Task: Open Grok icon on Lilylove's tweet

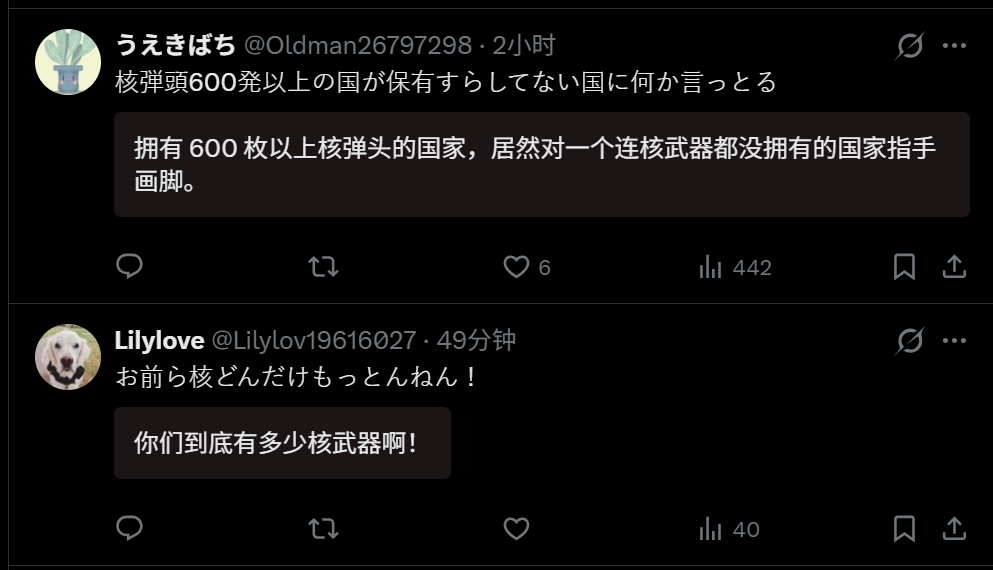Action: point(910,341)
